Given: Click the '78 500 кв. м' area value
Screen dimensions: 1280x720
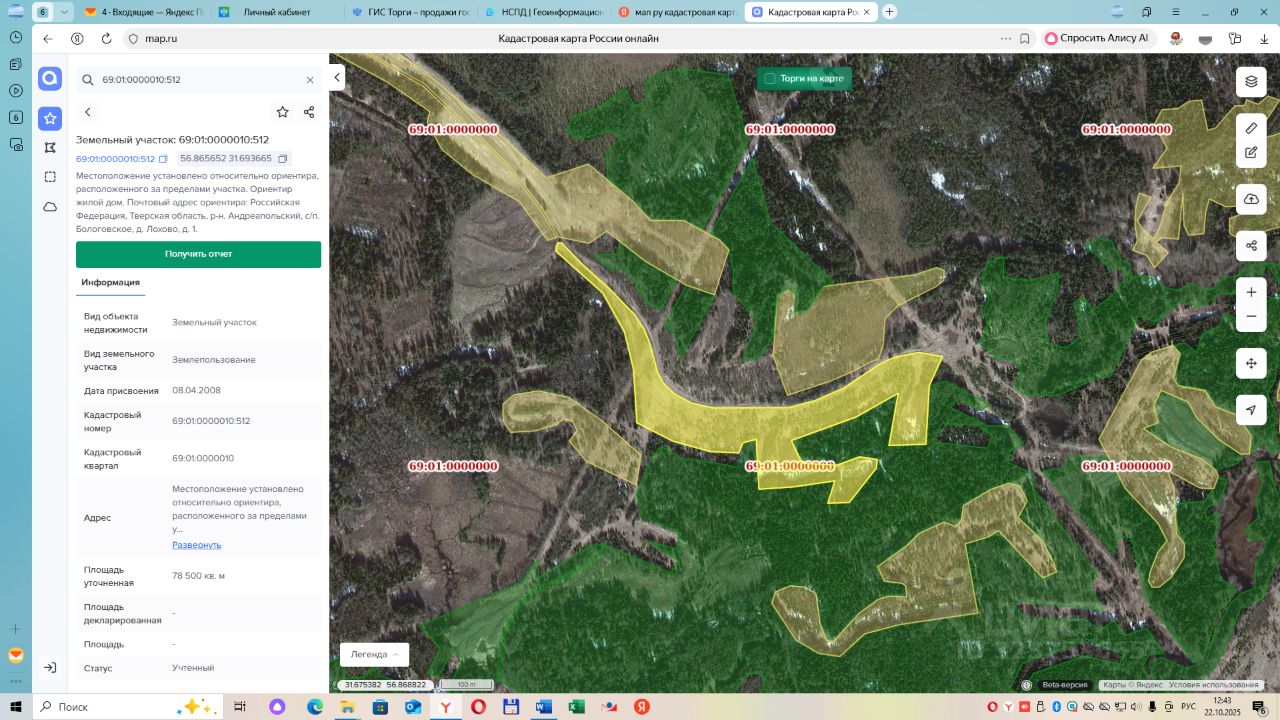Looking at the screenshot, I should pyautogui.click(x=198, y=575).
